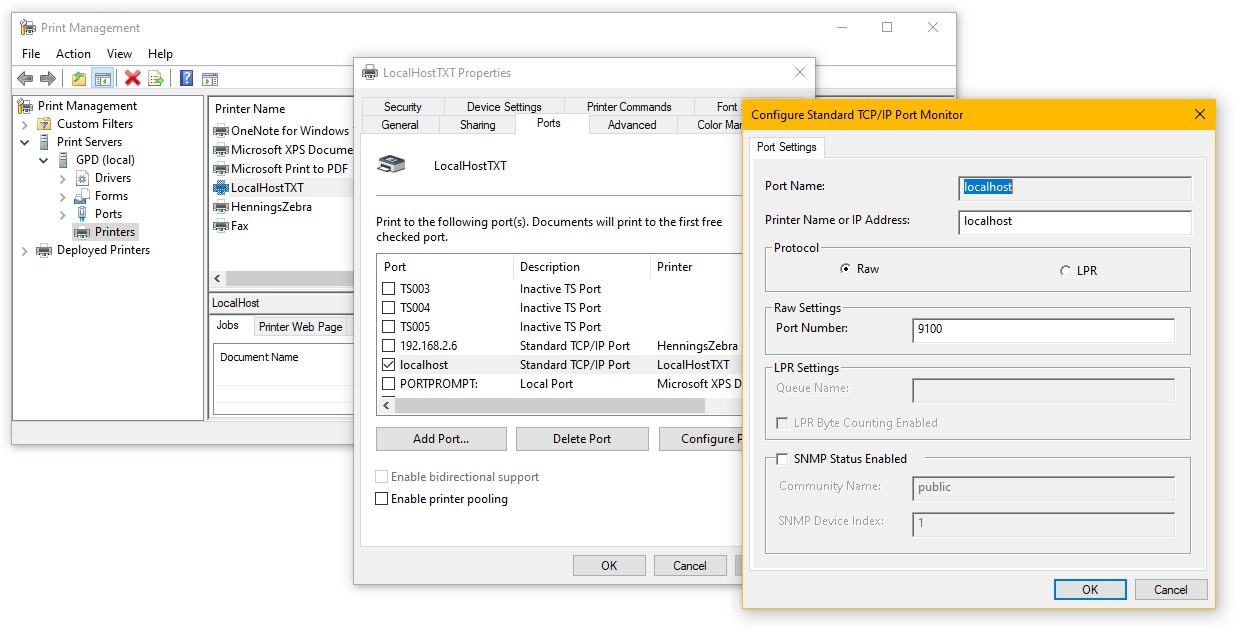
Task: Select the Raw protocol radio button
Action: [846, 269]
